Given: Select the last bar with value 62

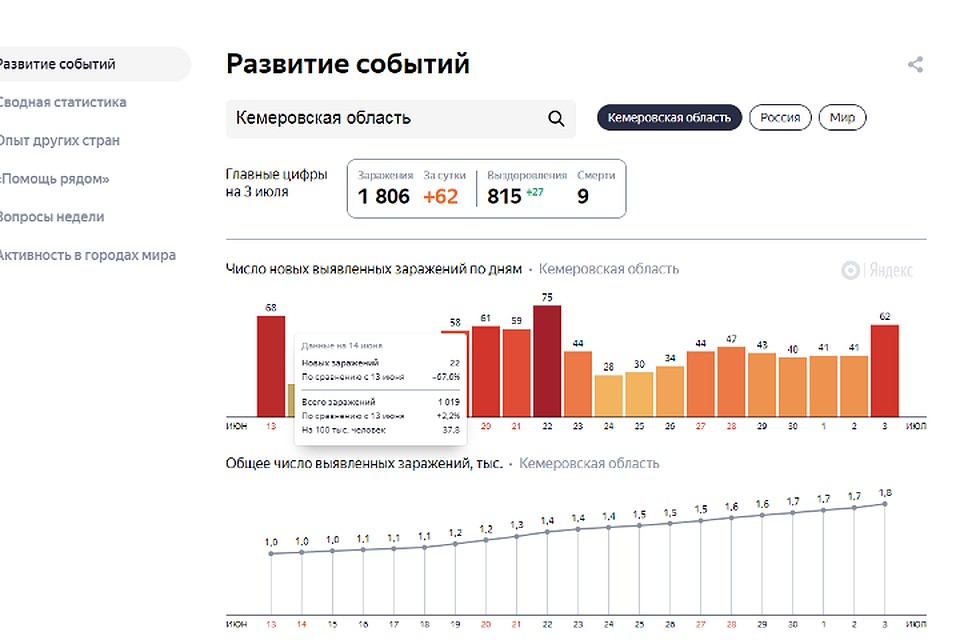Looking at the screenshot, I should coord(885,370).
